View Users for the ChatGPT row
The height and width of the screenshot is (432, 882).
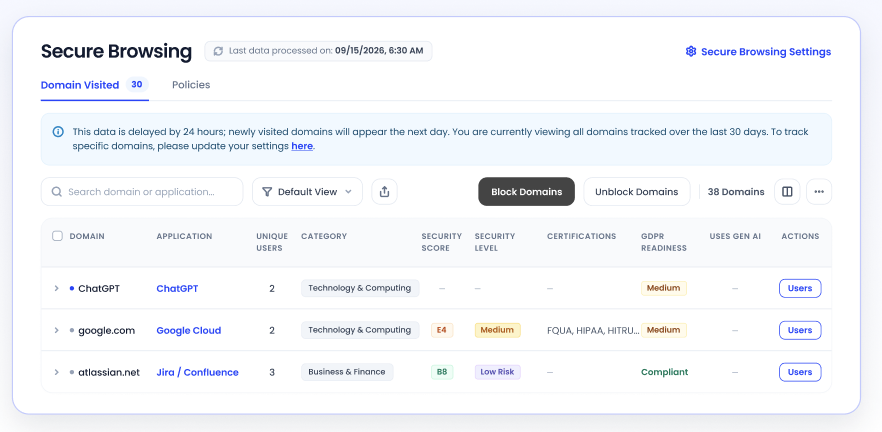800,289
